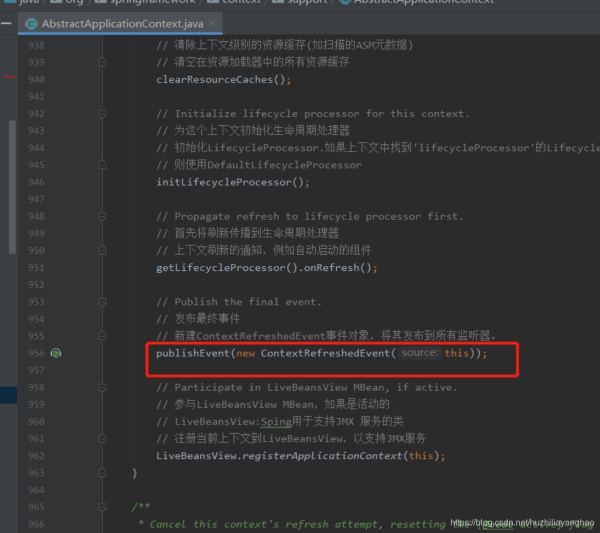Toggle fold marker at line 955
Screen dimensions: 600x533
point(102,336)
